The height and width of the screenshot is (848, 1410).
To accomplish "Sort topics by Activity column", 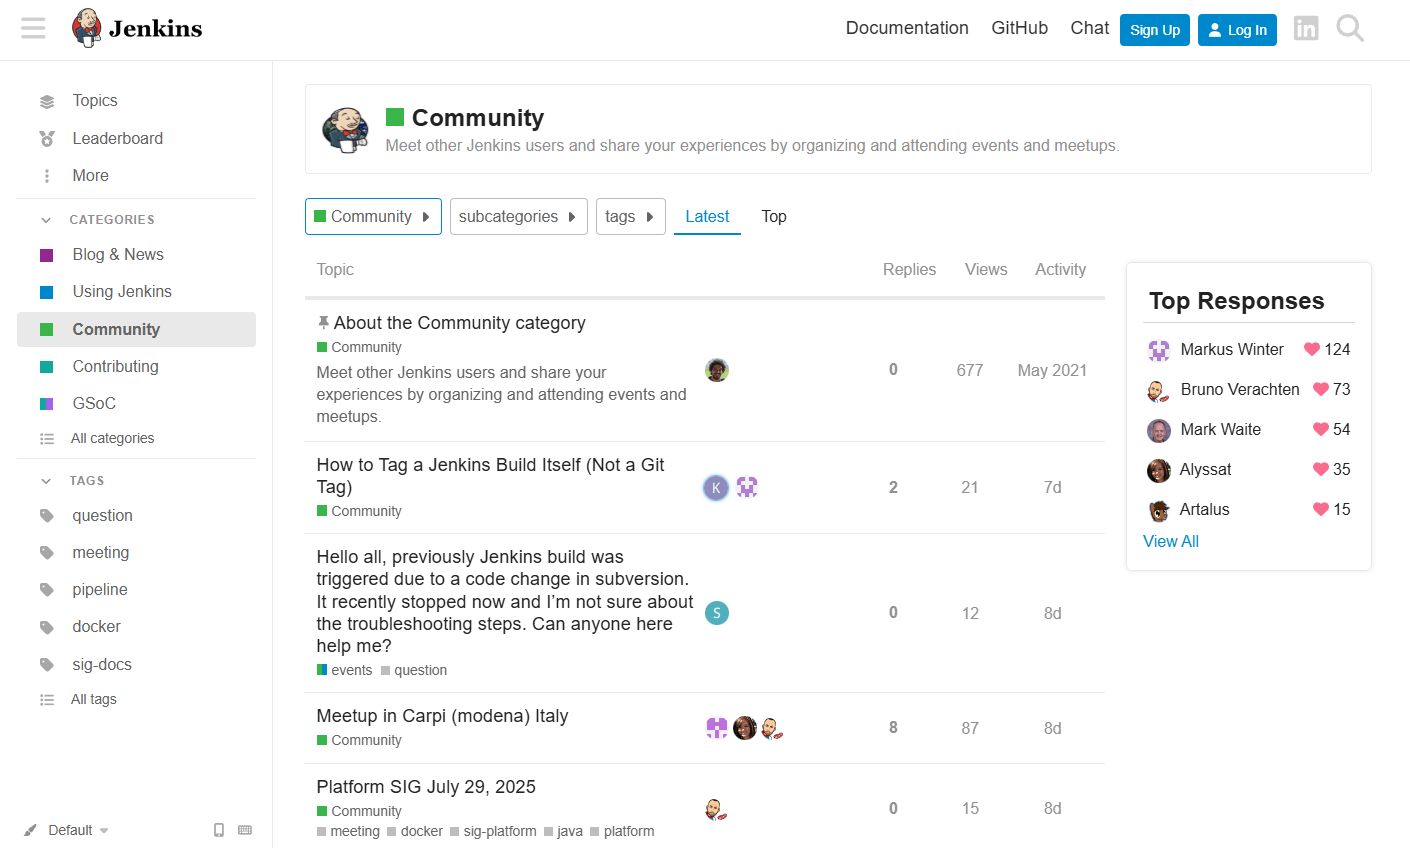I will (x=1060, y=270).
